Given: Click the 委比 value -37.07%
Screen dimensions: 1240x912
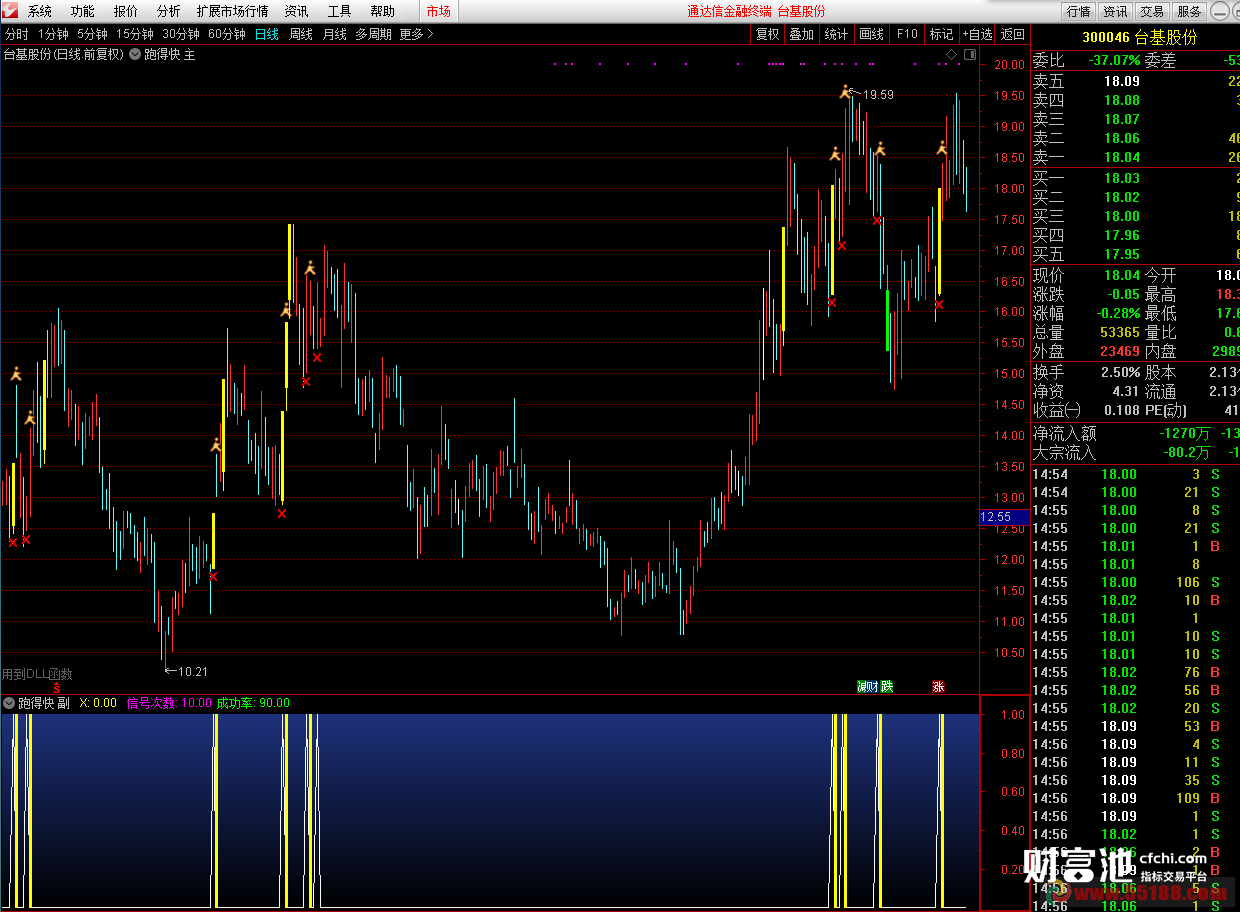Looking at the screenshot, I should coord(1114,61).
